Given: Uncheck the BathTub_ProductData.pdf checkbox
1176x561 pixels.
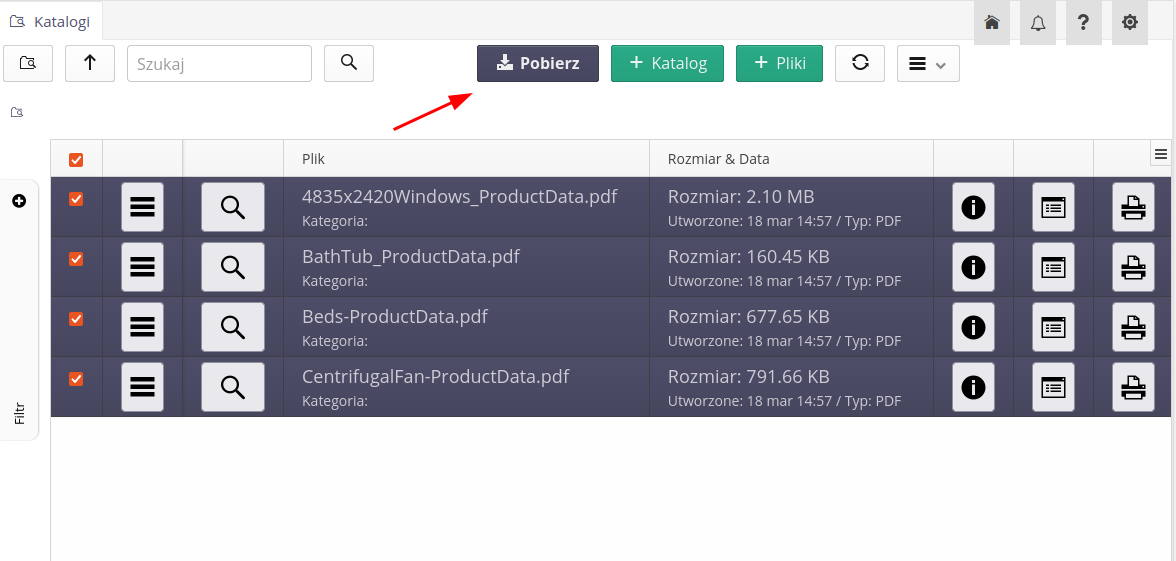Looking at the screenshot, I should click(76, 259).
